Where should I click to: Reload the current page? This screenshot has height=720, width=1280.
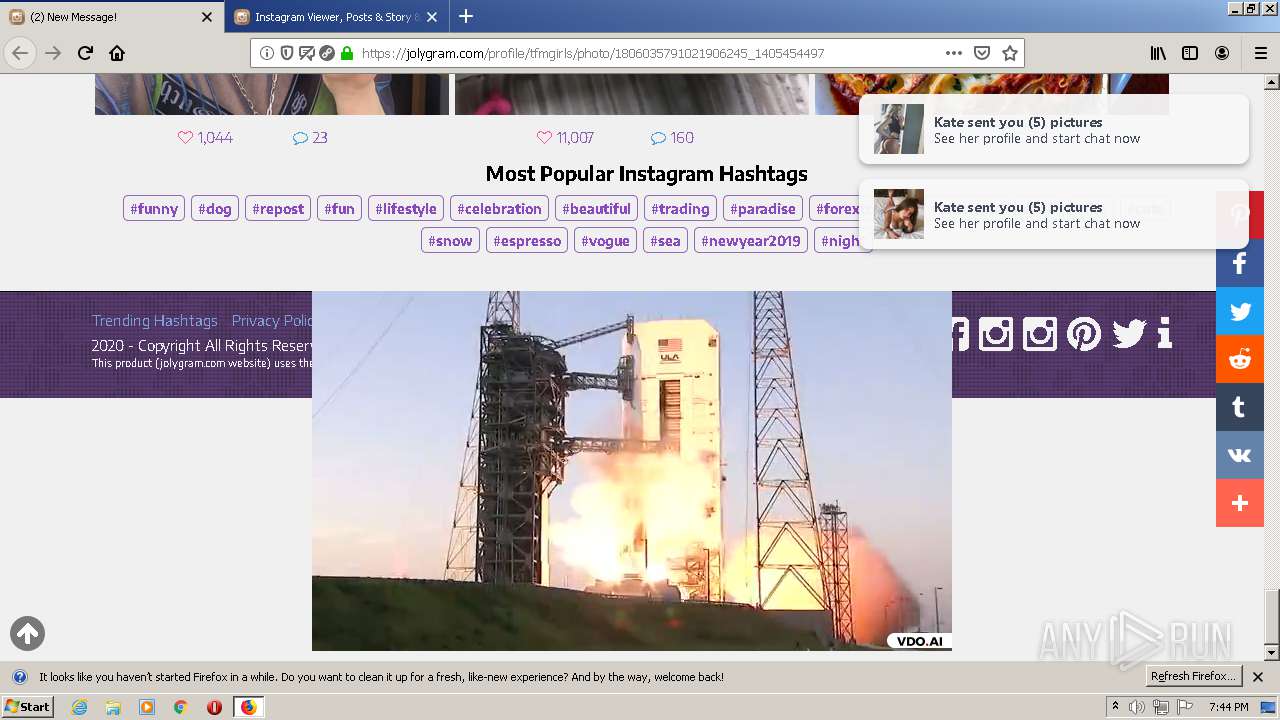click(x=86, y=53)
